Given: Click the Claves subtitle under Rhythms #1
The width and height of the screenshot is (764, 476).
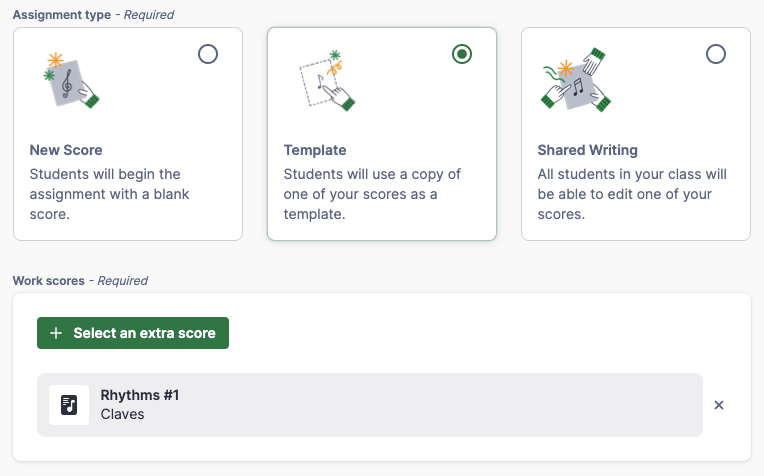Looking at the screenshot, I should coord(123,414).
